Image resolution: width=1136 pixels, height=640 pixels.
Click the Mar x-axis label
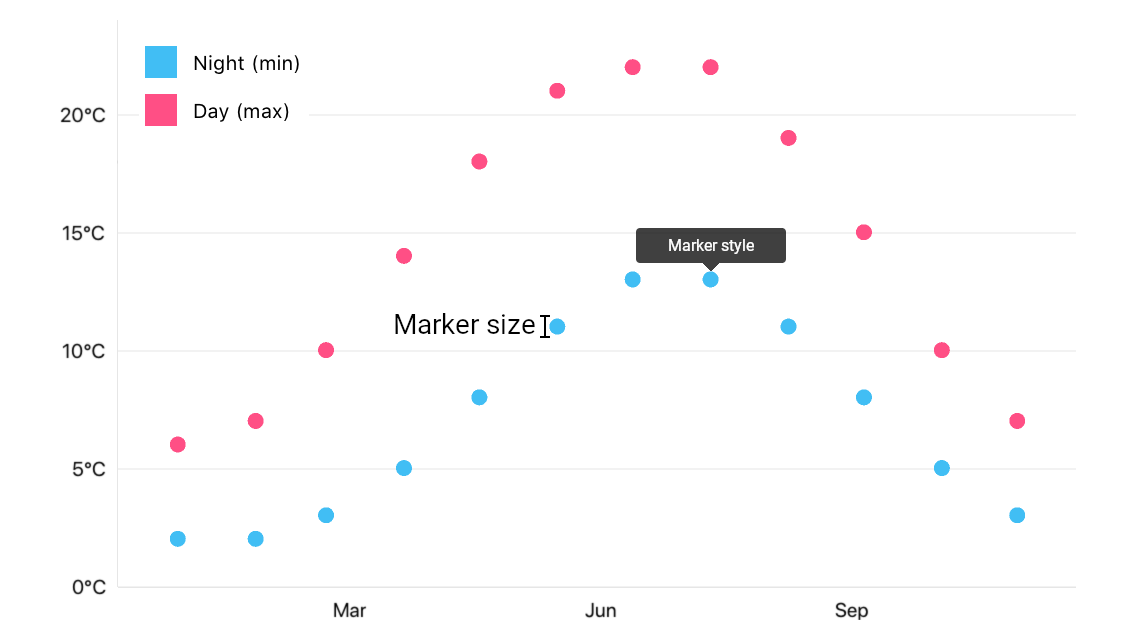click(349, 611)
